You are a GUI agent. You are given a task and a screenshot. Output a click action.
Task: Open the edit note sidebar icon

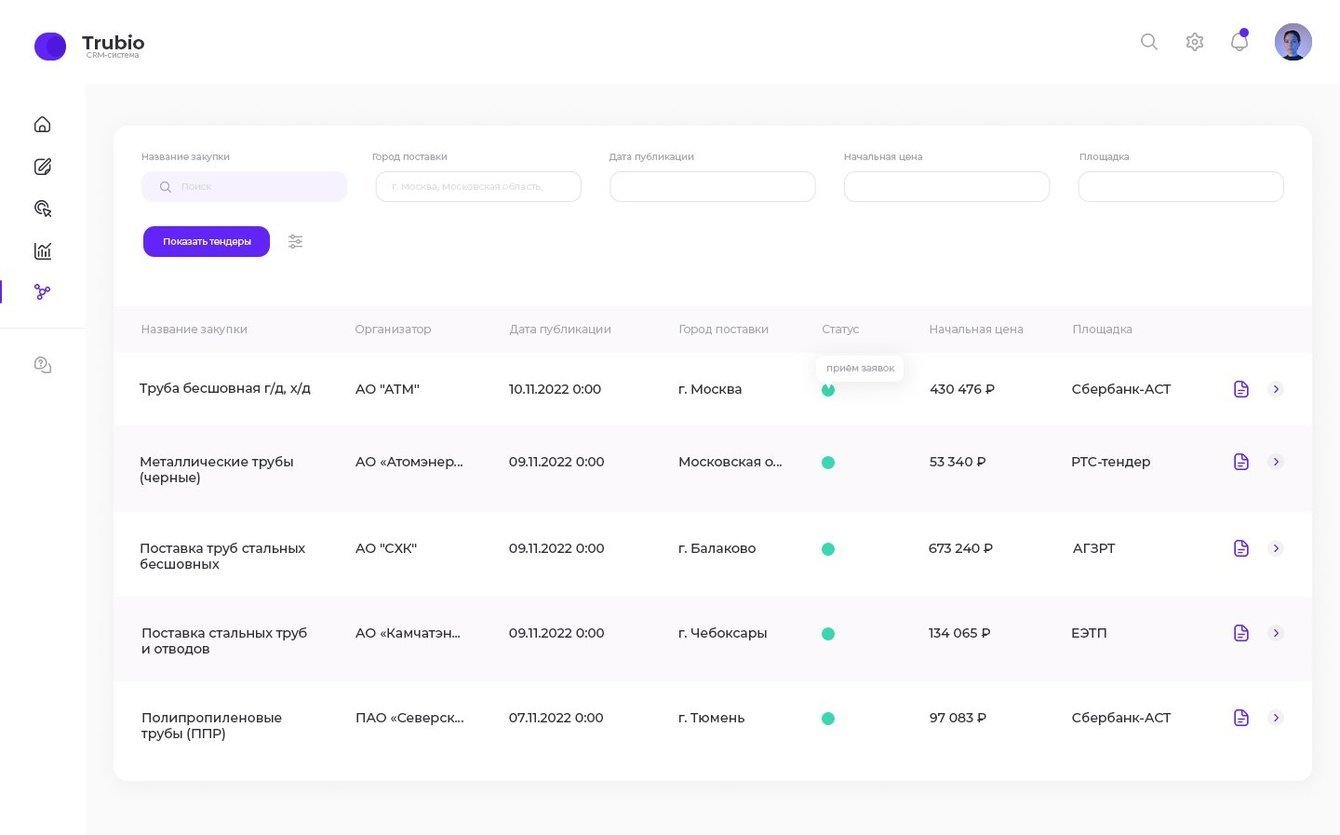click(42, 166)
